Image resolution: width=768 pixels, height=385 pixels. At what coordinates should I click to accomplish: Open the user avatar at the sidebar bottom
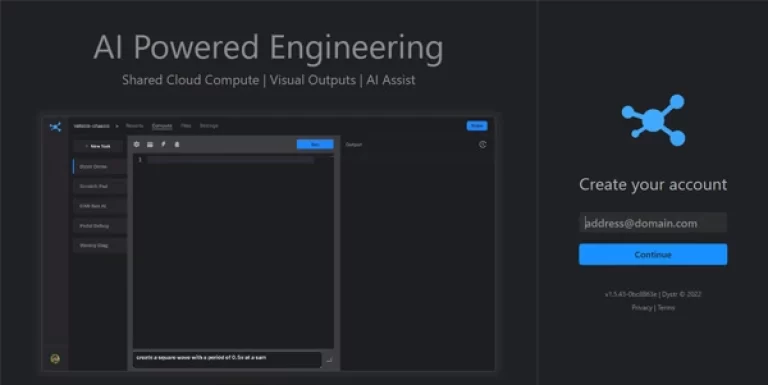(x=55, y=359)
